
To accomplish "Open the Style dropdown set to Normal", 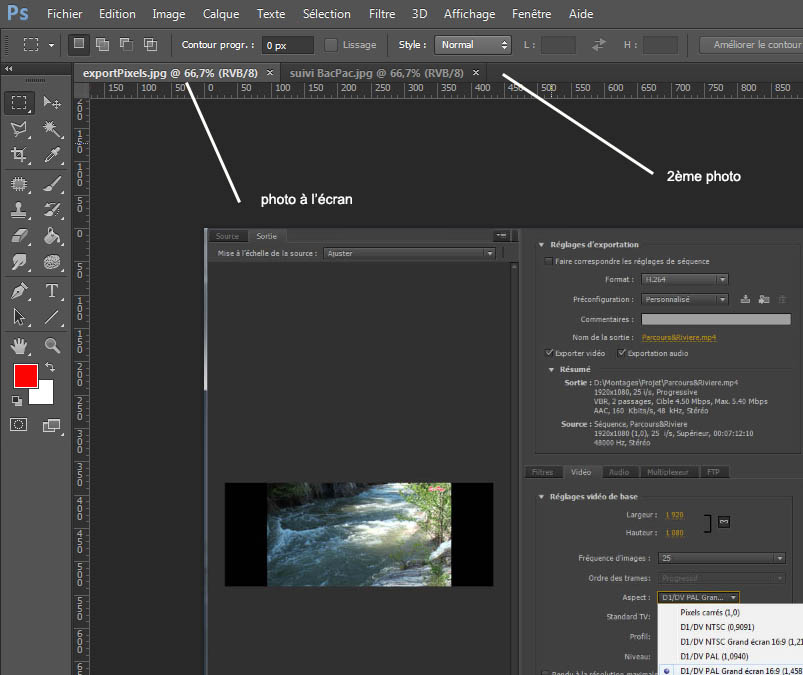I will pyautogui.click(x=473, y=45).
